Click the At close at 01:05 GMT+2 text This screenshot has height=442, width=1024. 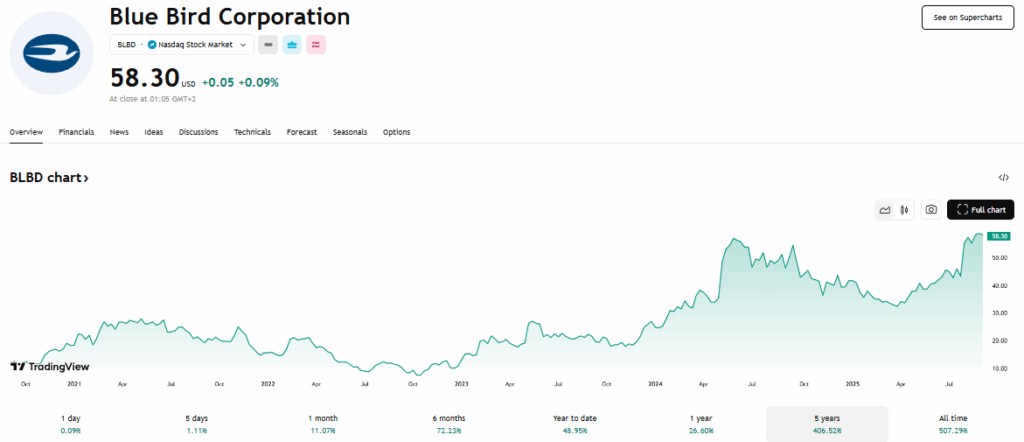tap(153, 100)
